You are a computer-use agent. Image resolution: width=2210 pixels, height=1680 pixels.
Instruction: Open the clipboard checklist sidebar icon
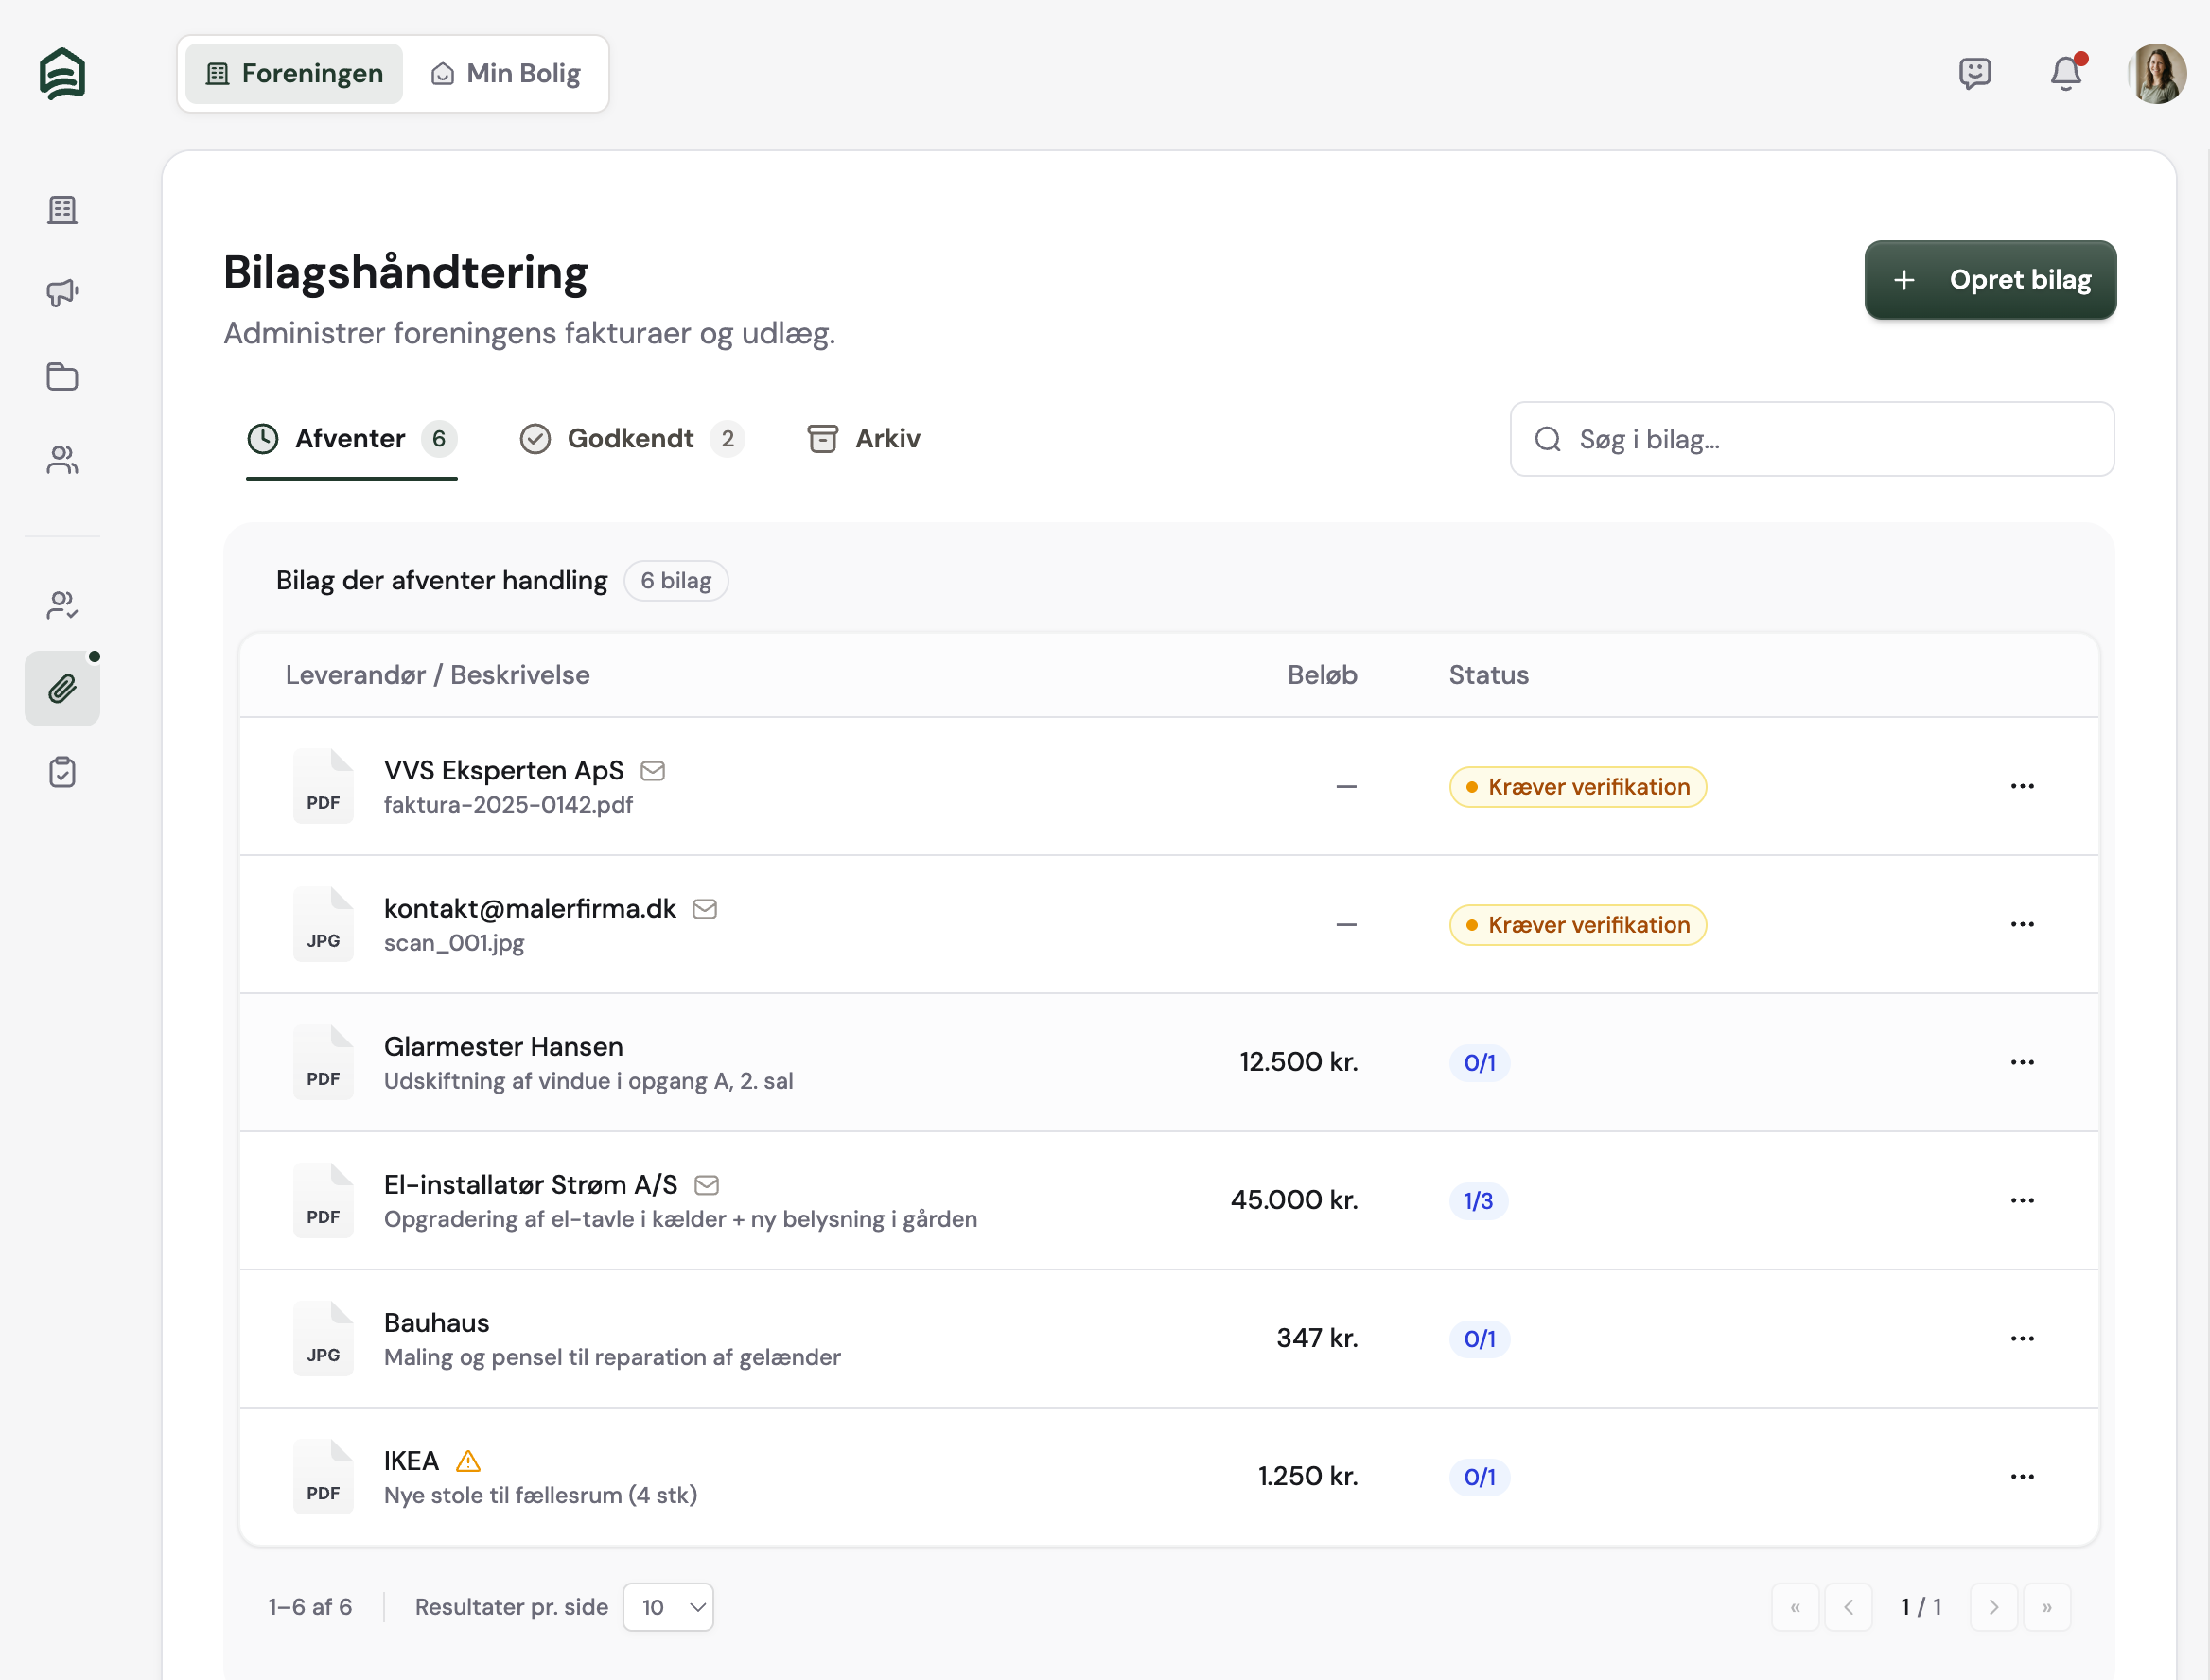coord(62,772)
